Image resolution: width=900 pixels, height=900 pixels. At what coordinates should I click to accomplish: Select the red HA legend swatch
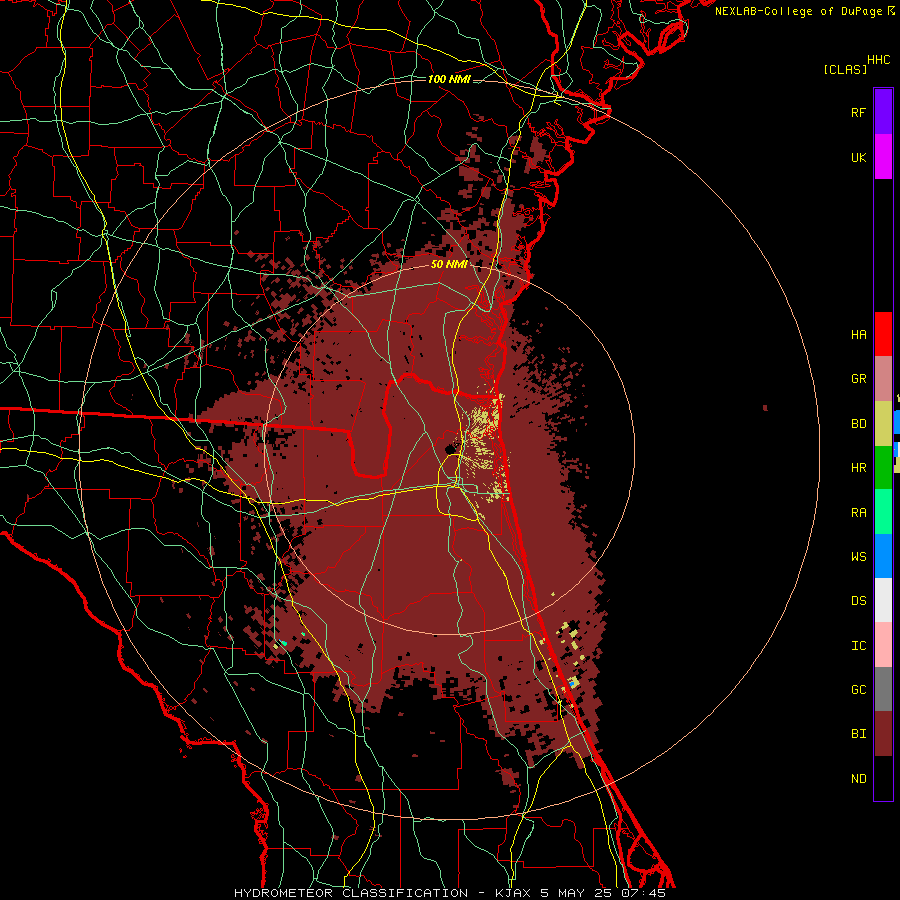(883, 334)
